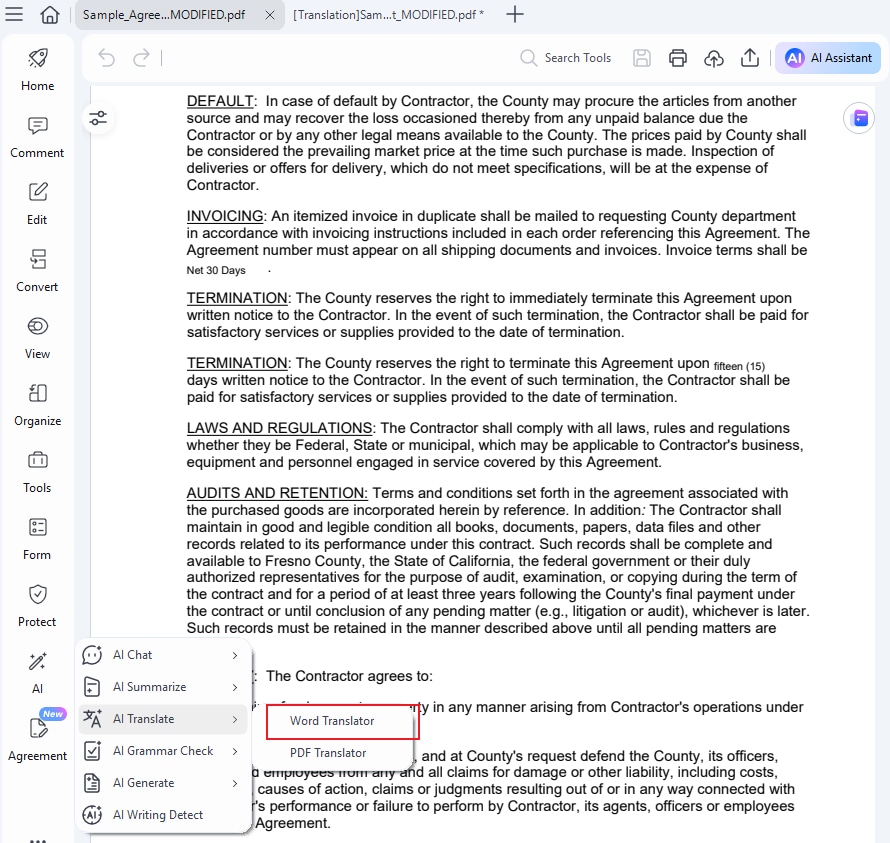
Task: Switch to the Translation PDF tab
Action: (389, 15)
